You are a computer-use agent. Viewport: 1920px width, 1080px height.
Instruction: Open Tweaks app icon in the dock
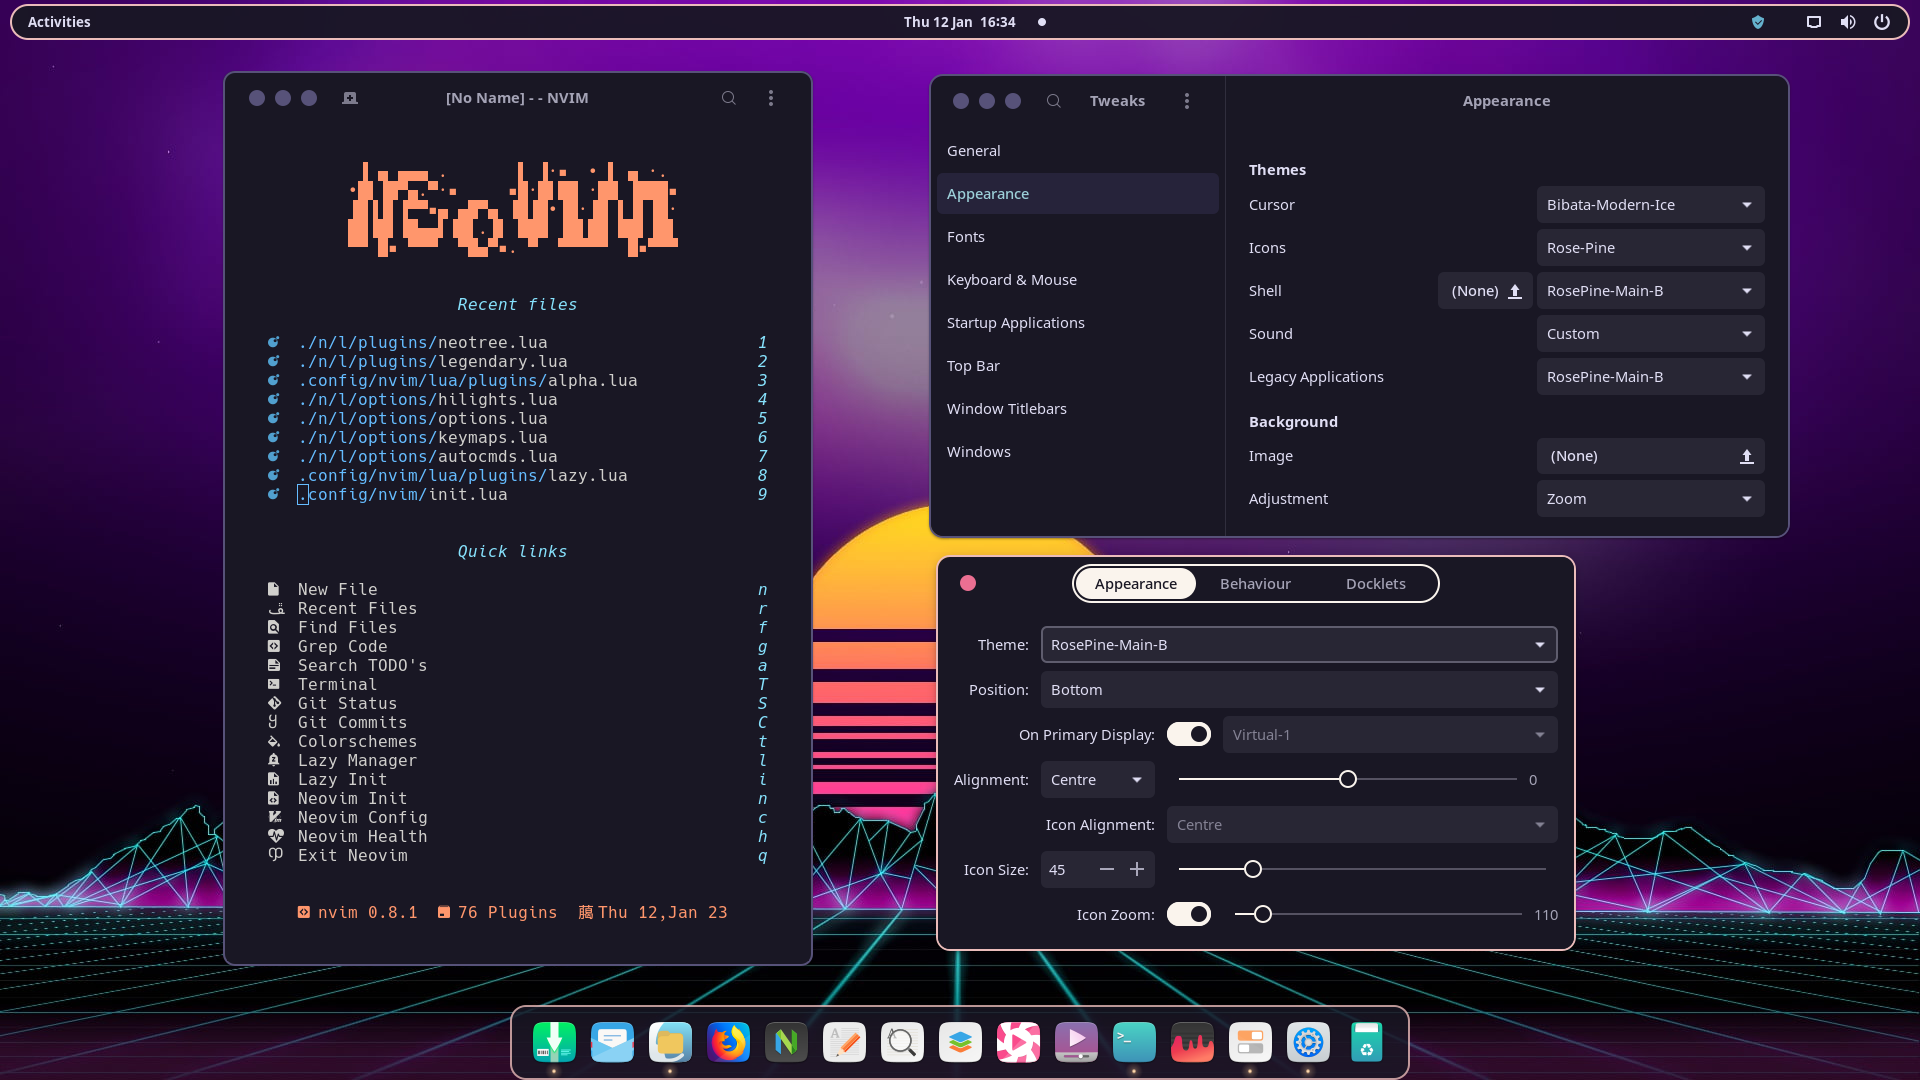coord(1250,1042)
